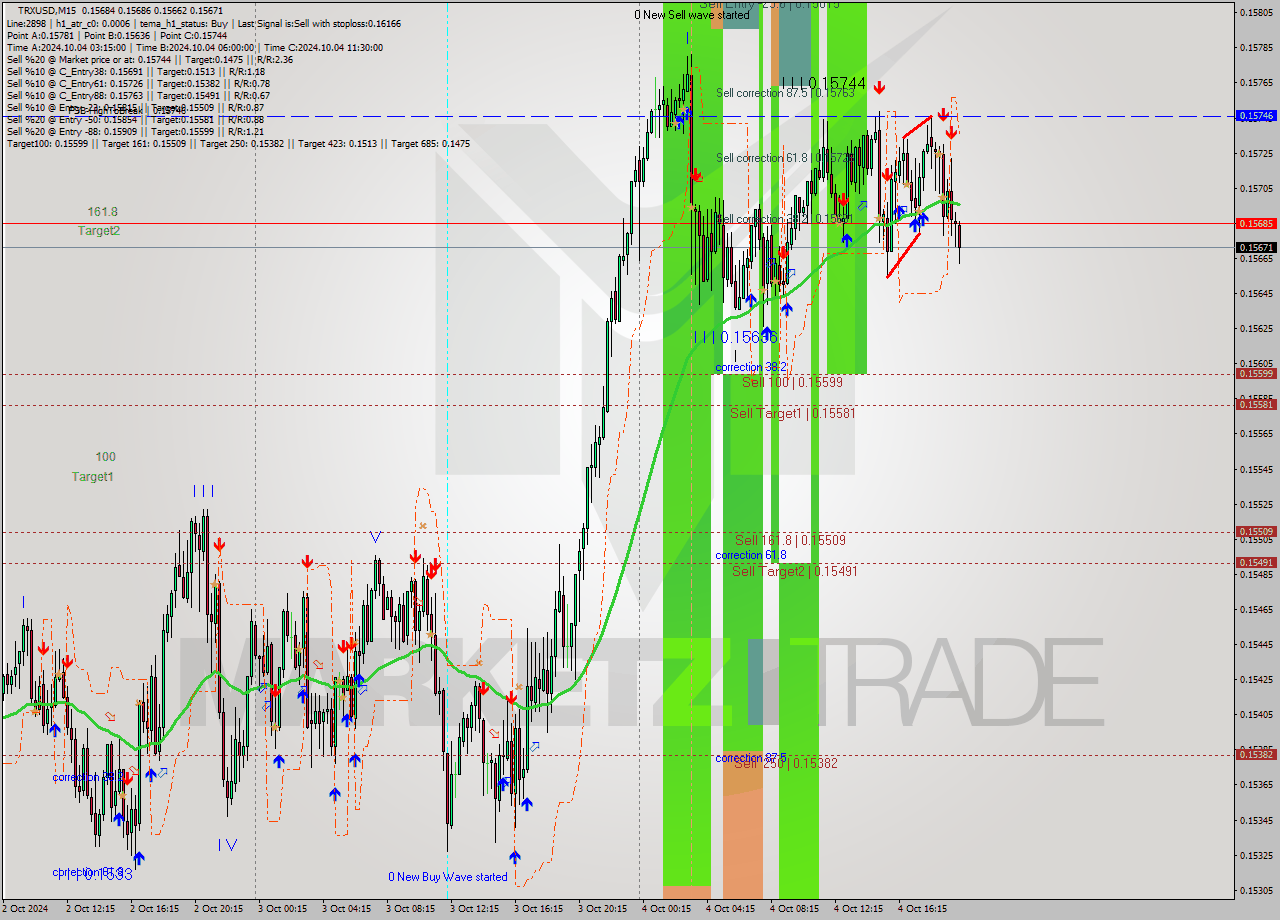The width and height of the screenshot is (1280, 920).
Task: Click the 'Sell 100 | 0.15599' label
Action: tap(792, 382)
